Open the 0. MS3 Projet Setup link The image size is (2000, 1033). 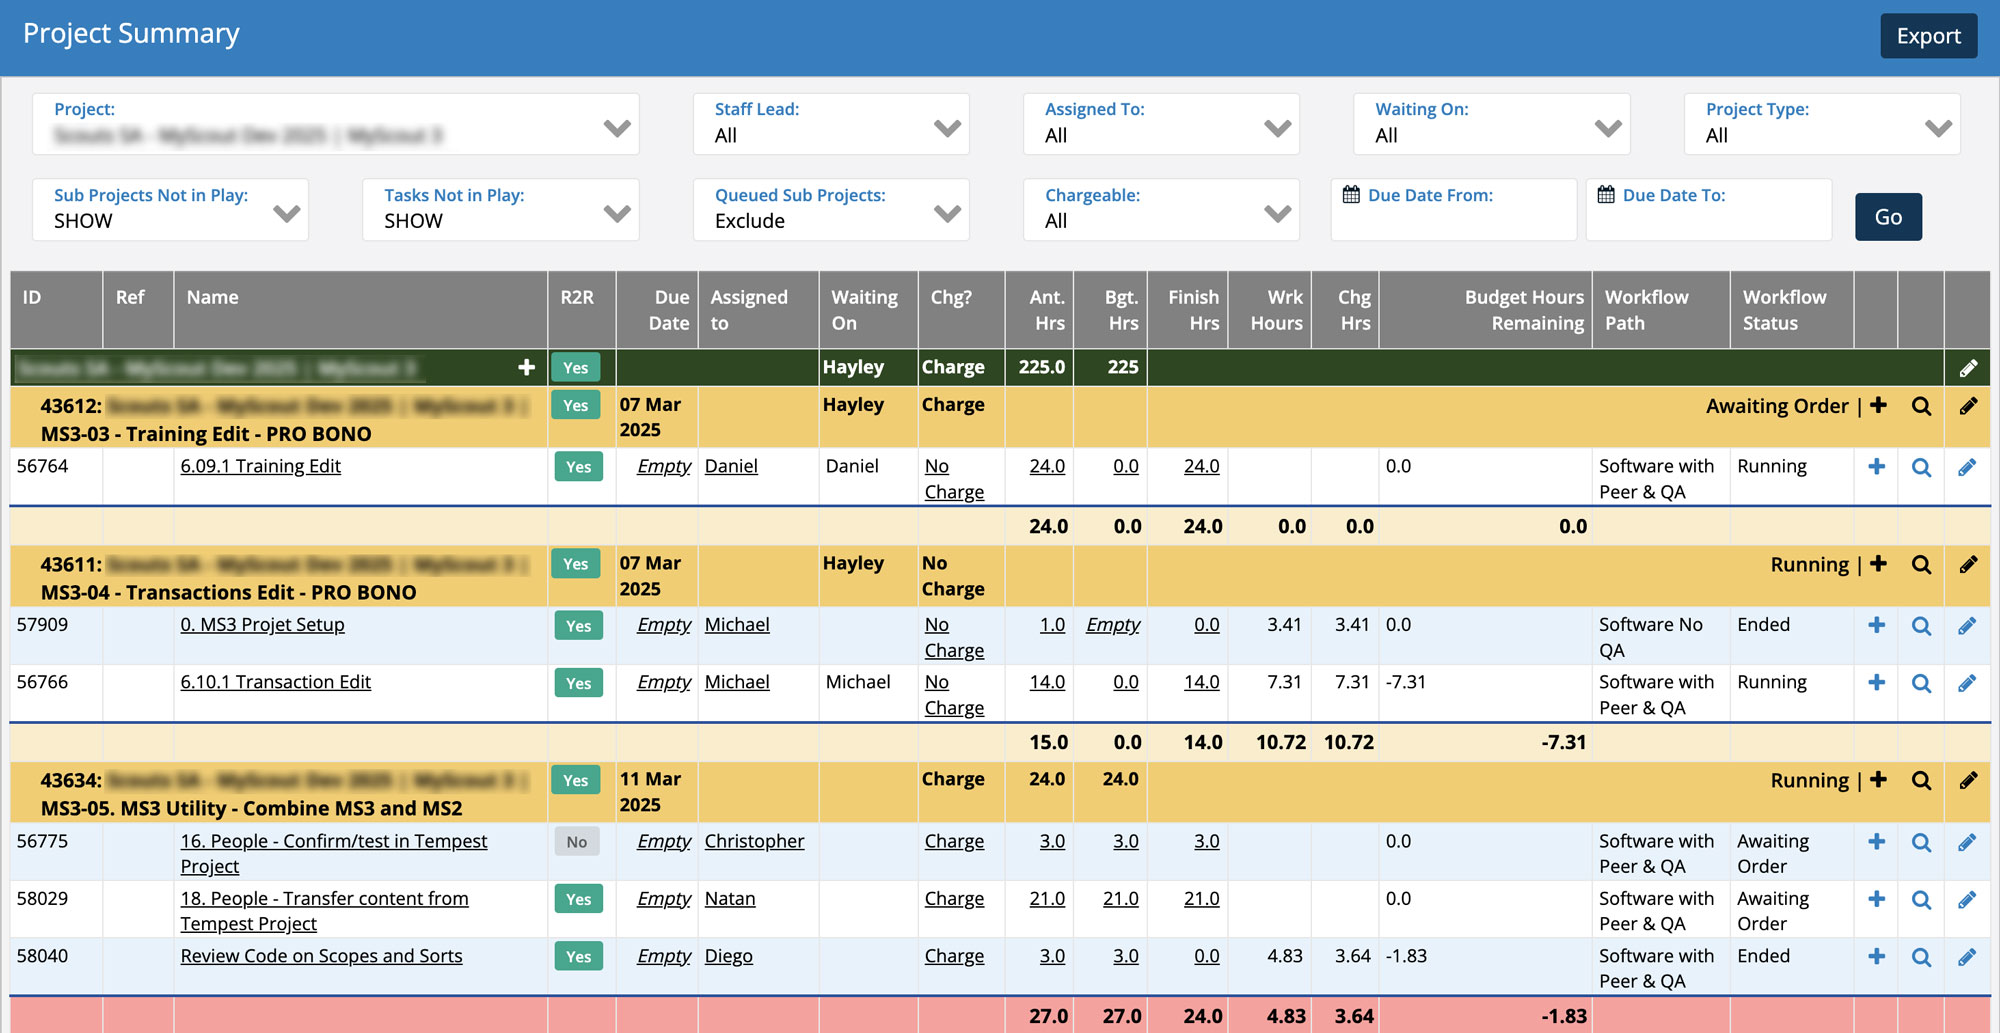[262, 625]
